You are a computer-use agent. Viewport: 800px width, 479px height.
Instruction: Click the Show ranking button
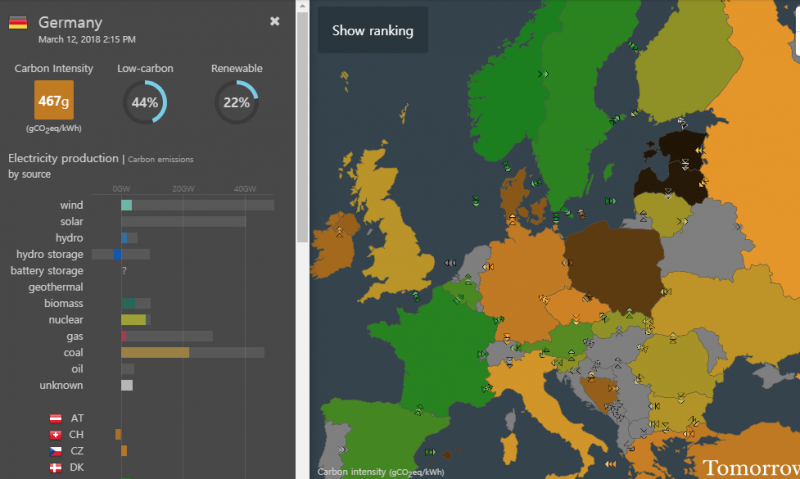point(373,31)
